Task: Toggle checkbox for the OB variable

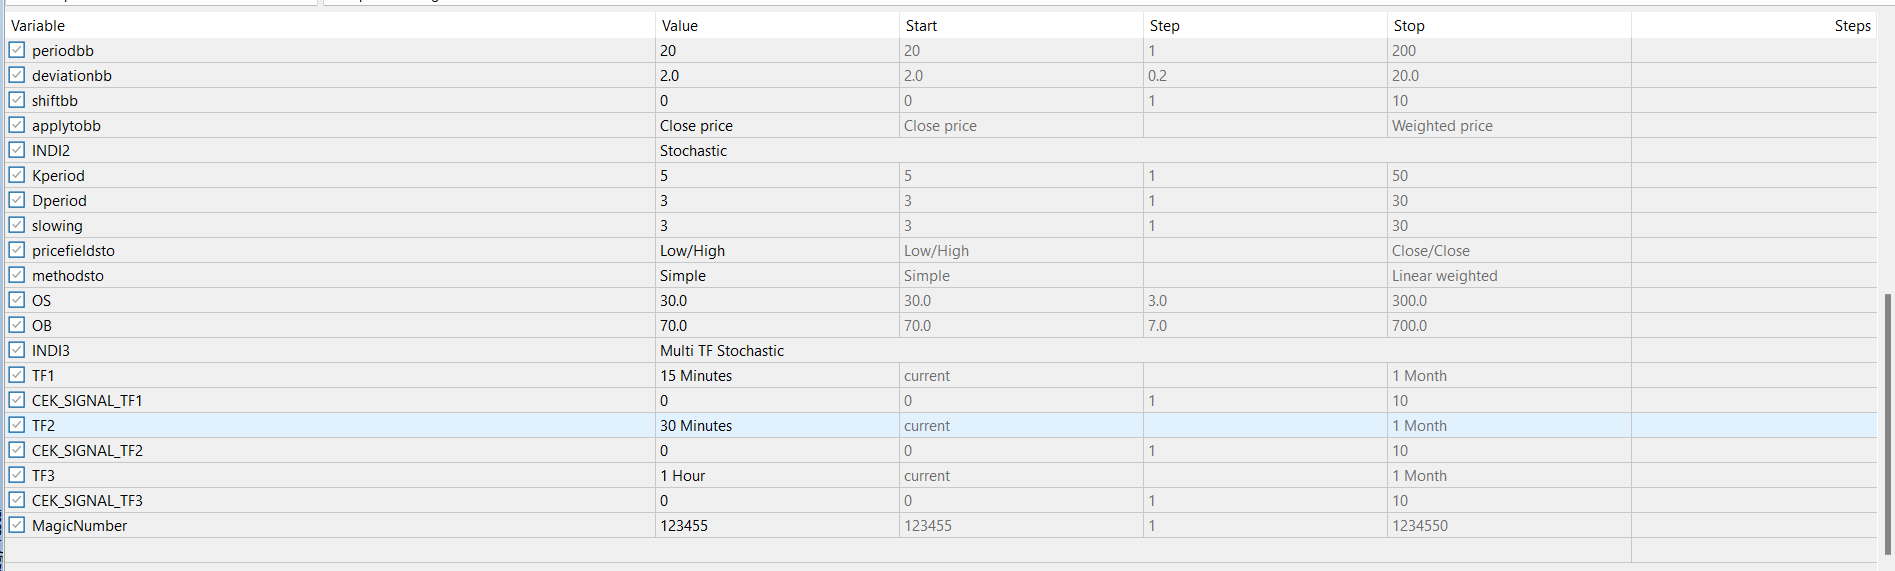Action: [17, 325]
